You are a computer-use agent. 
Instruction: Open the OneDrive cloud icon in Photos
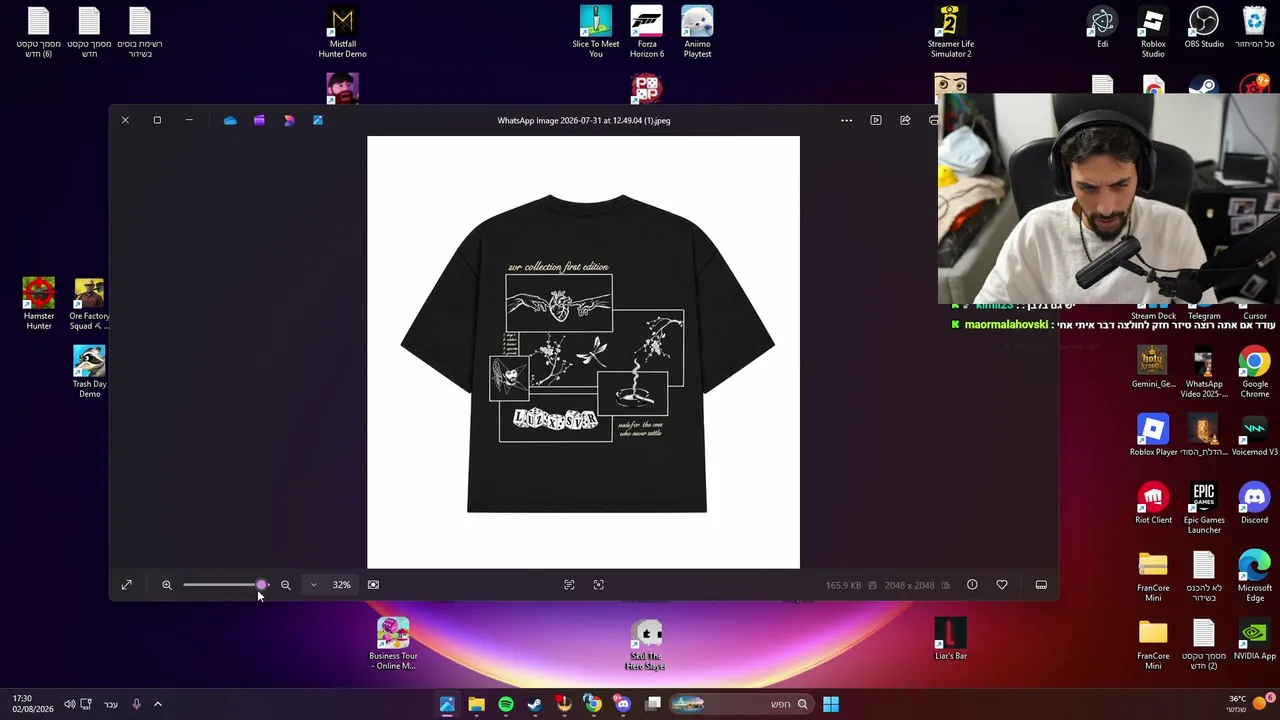230,120
